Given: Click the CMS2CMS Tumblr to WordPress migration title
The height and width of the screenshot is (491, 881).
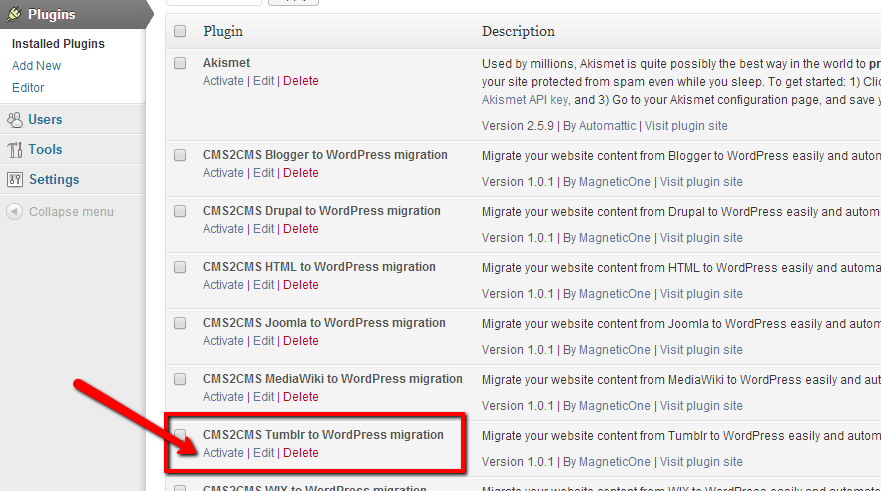Looking at the screenshot, I should tap(323, 435).
